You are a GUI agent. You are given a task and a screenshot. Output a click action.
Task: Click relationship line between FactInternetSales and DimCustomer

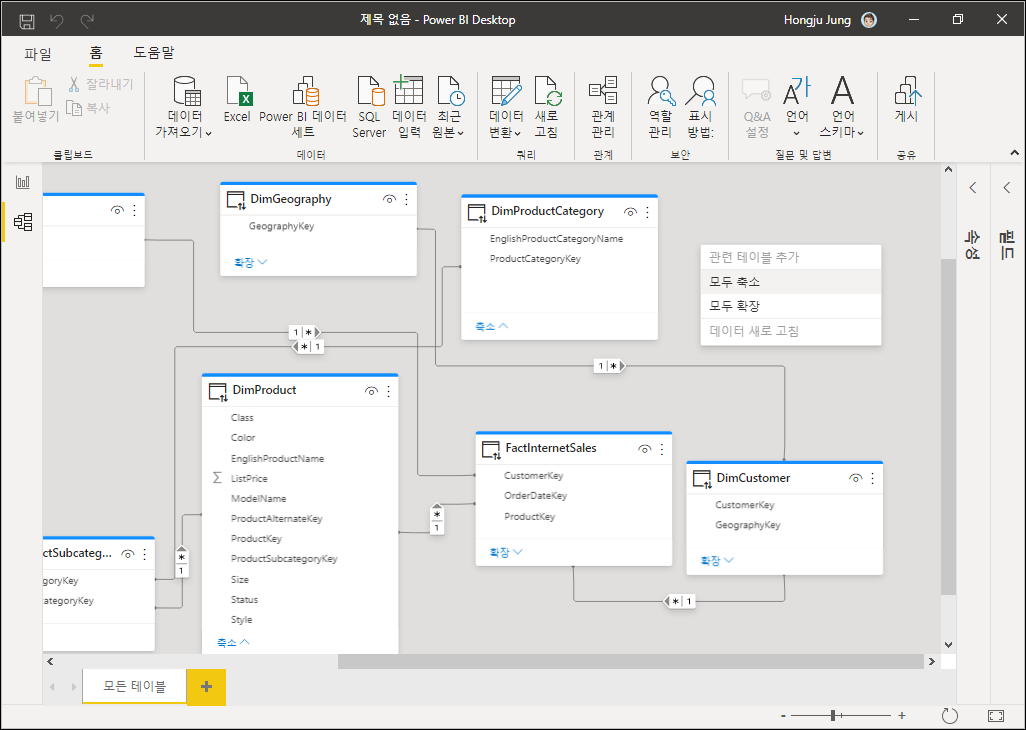pyautogui.click(x=679, y=601)
